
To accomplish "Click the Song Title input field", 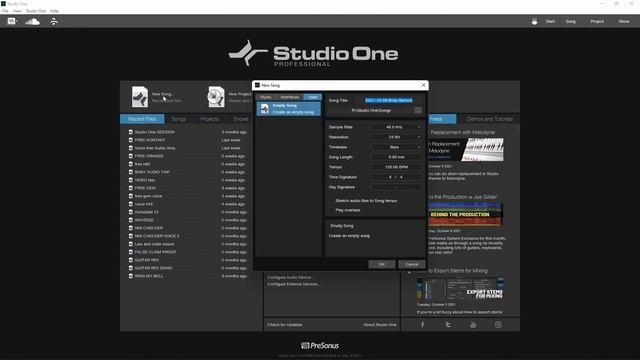I will [x=389, y=100].
